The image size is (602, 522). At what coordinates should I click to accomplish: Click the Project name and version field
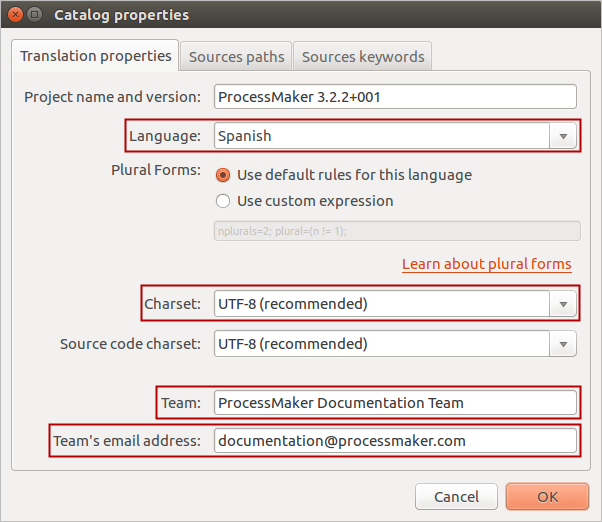pos(395,96)
